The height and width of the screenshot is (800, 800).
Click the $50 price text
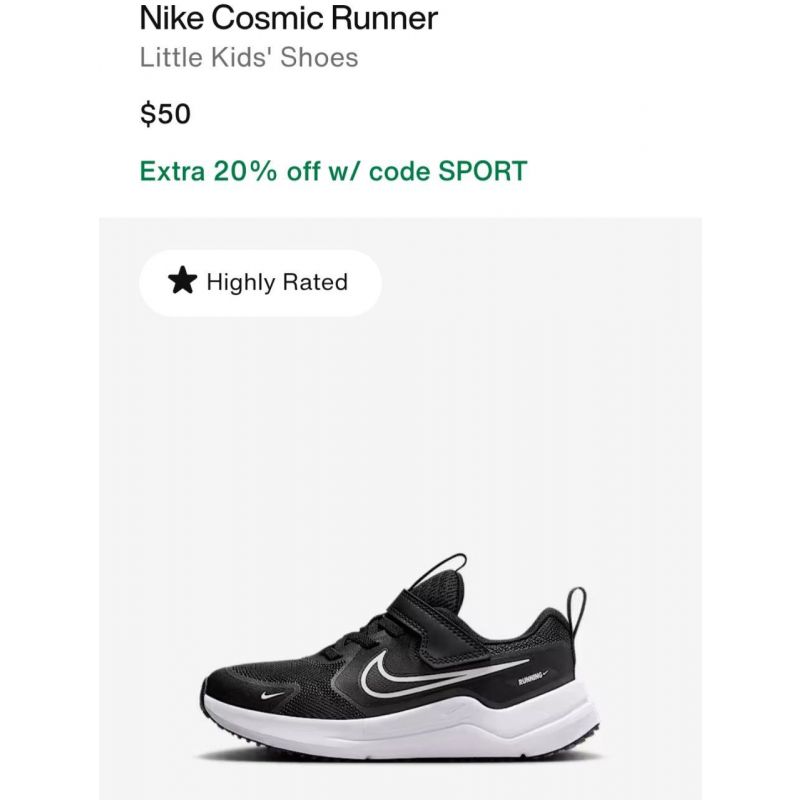165,113
